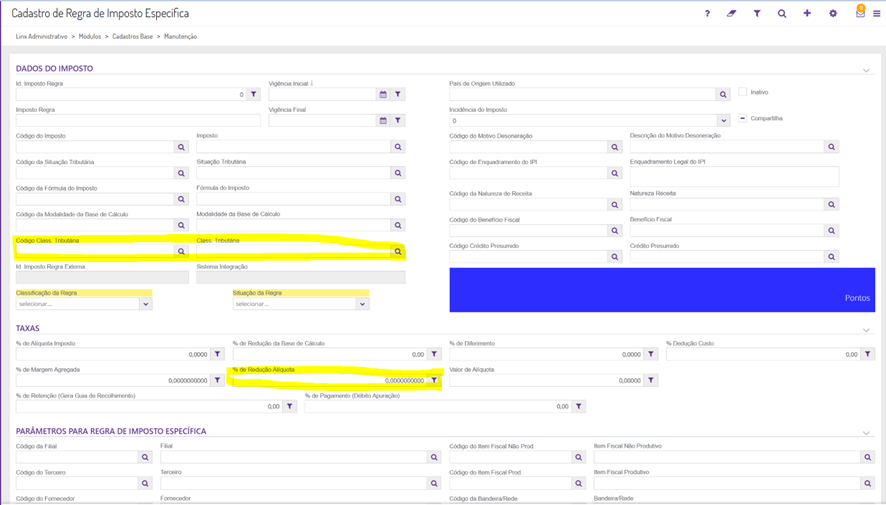The image size is (886, 505).
Task: Click the eraser clear-form icon
Action: click(x=731, y=14)
